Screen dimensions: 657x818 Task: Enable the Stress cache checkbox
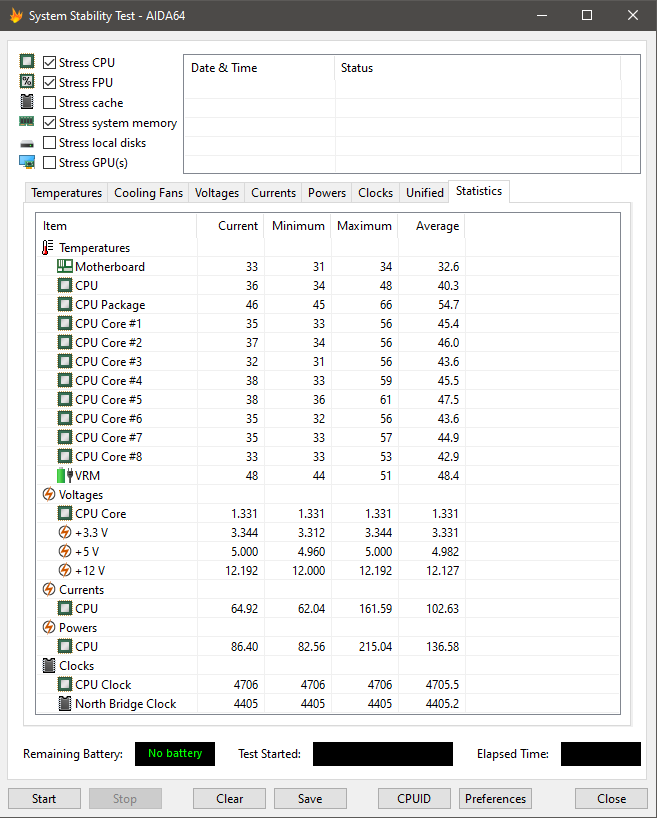pyautogui.click(x=50, y=103)
